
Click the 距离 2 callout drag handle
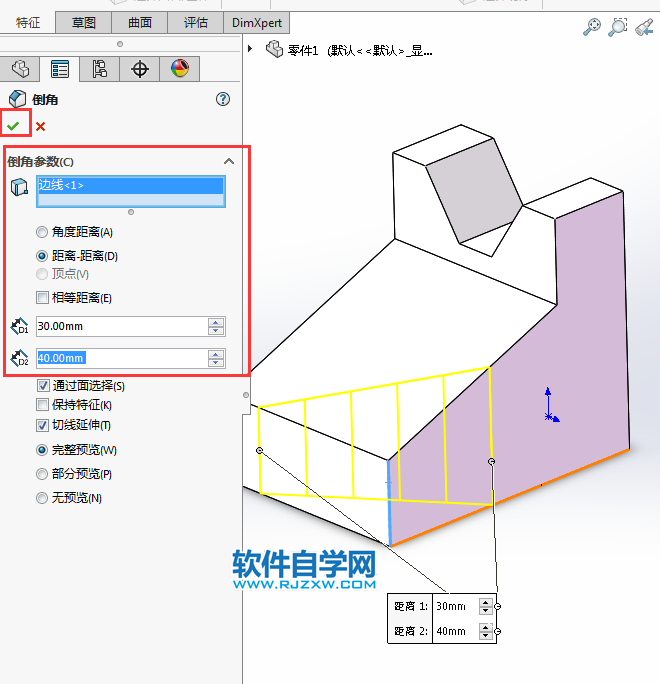(498, 631)
